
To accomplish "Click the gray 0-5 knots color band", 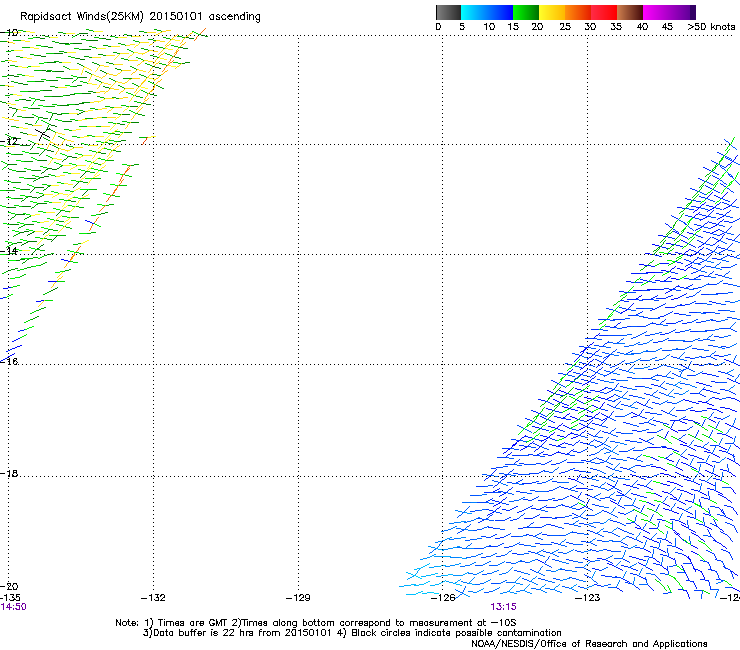I will [448, 12].
